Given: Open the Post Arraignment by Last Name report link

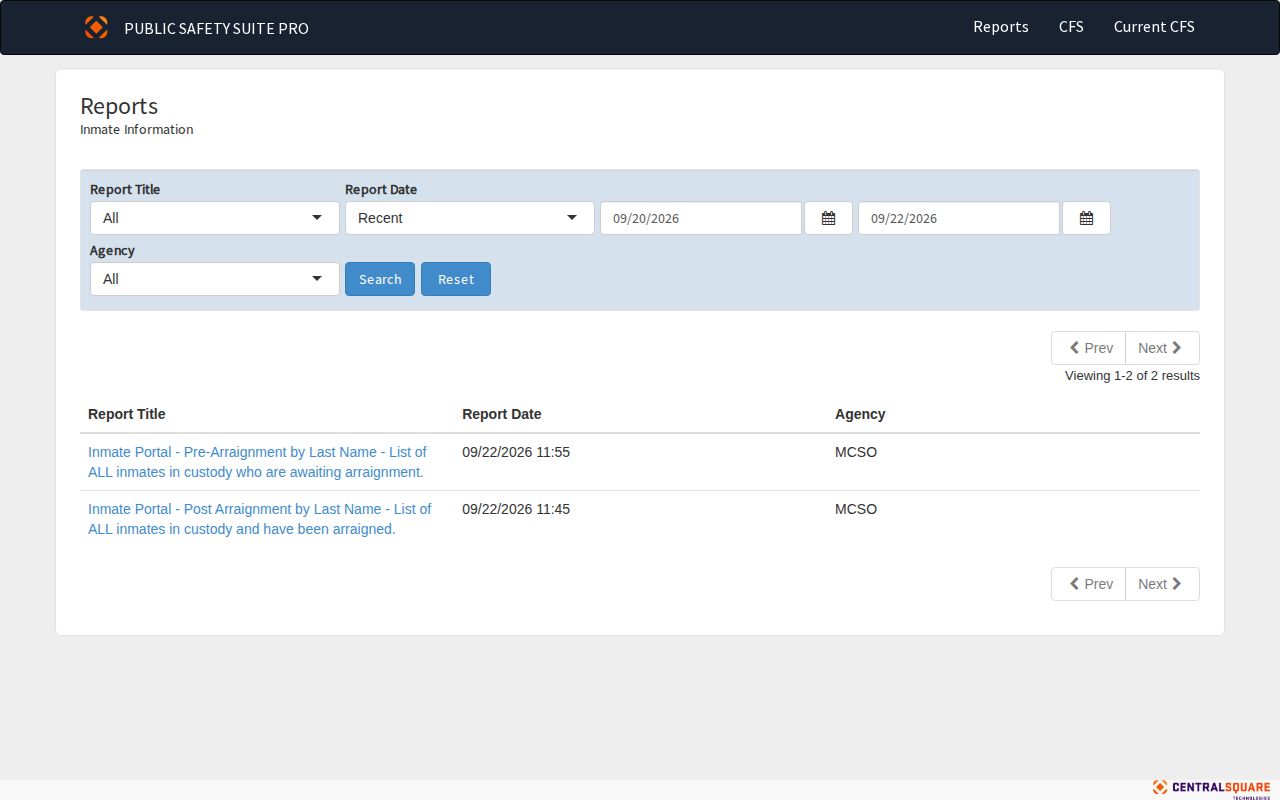Looking at the screenshot, I should tap(260, 519).
